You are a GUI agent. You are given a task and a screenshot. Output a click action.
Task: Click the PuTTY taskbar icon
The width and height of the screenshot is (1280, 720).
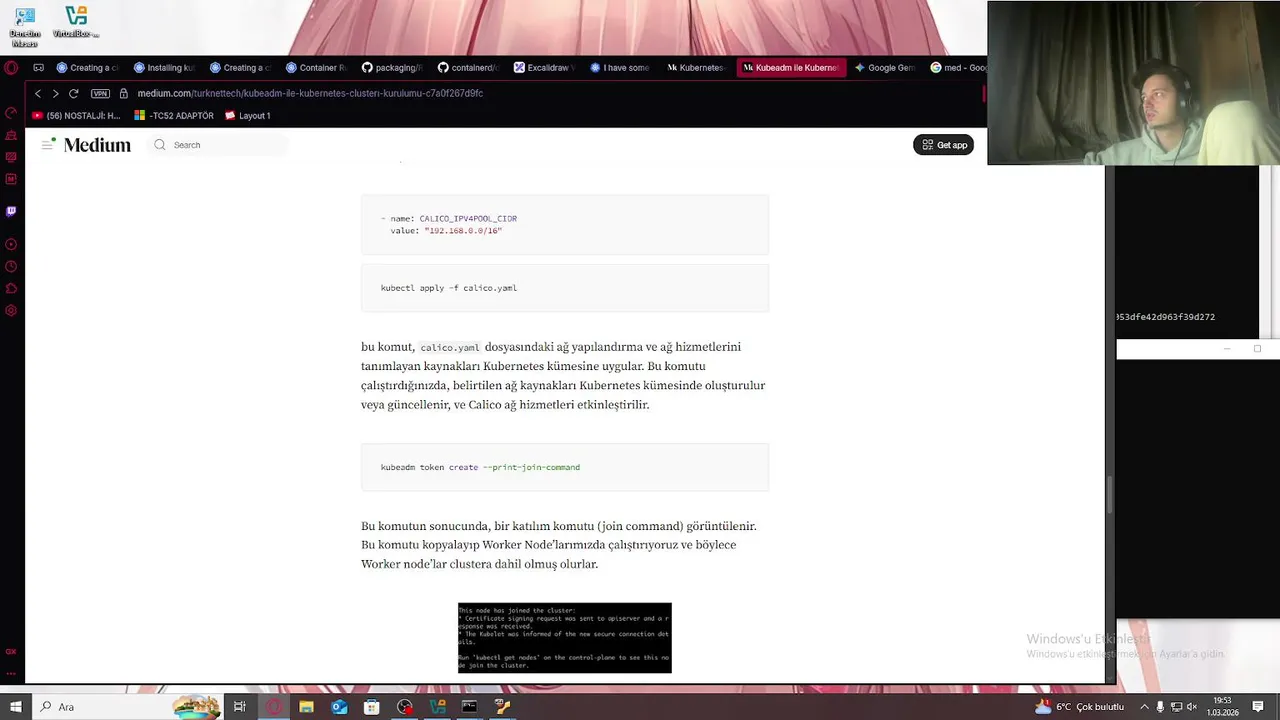503,707
